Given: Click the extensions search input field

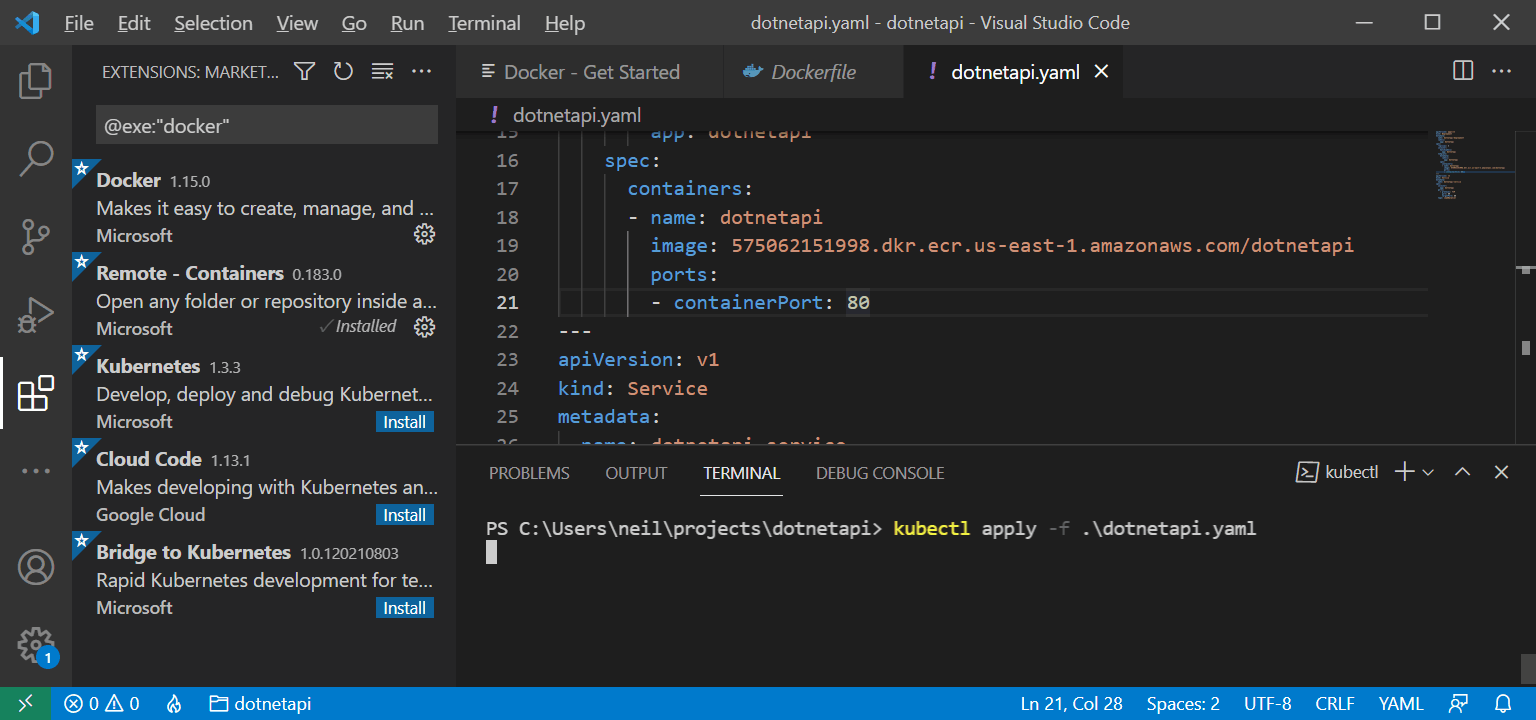Looking at the screenshot, I should tap(266, 126).
